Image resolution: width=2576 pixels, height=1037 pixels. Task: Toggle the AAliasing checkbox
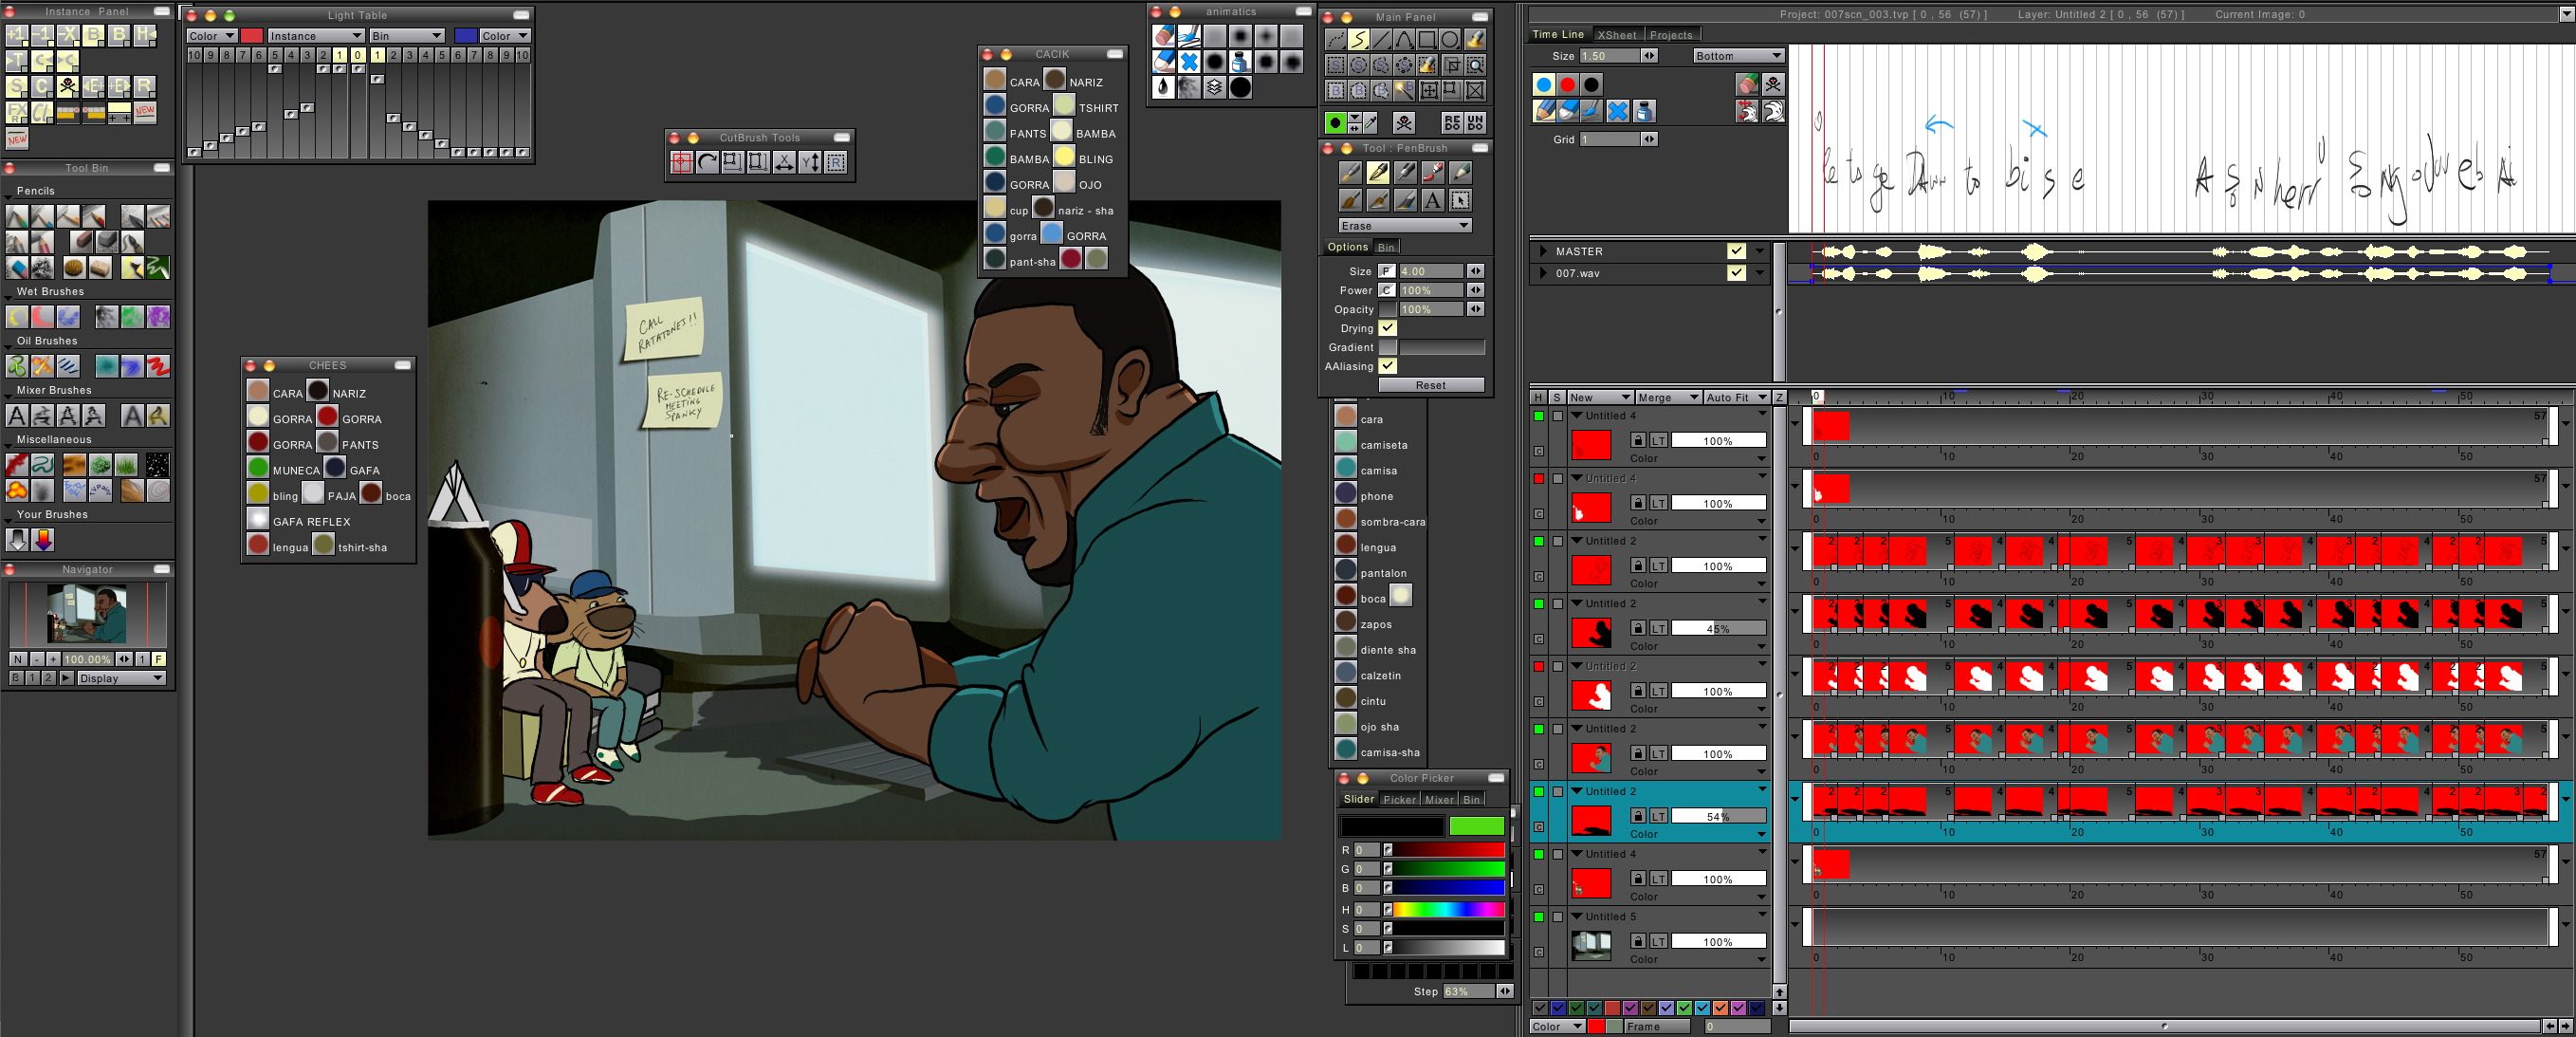[x=1387, y=366]
